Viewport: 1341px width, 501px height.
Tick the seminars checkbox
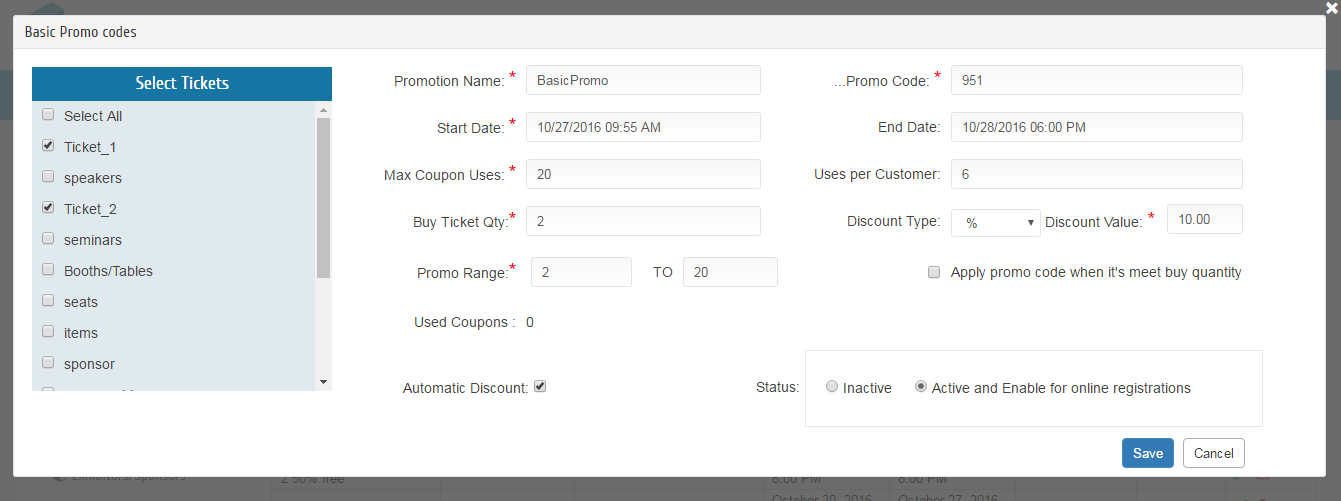coord(48,239)
